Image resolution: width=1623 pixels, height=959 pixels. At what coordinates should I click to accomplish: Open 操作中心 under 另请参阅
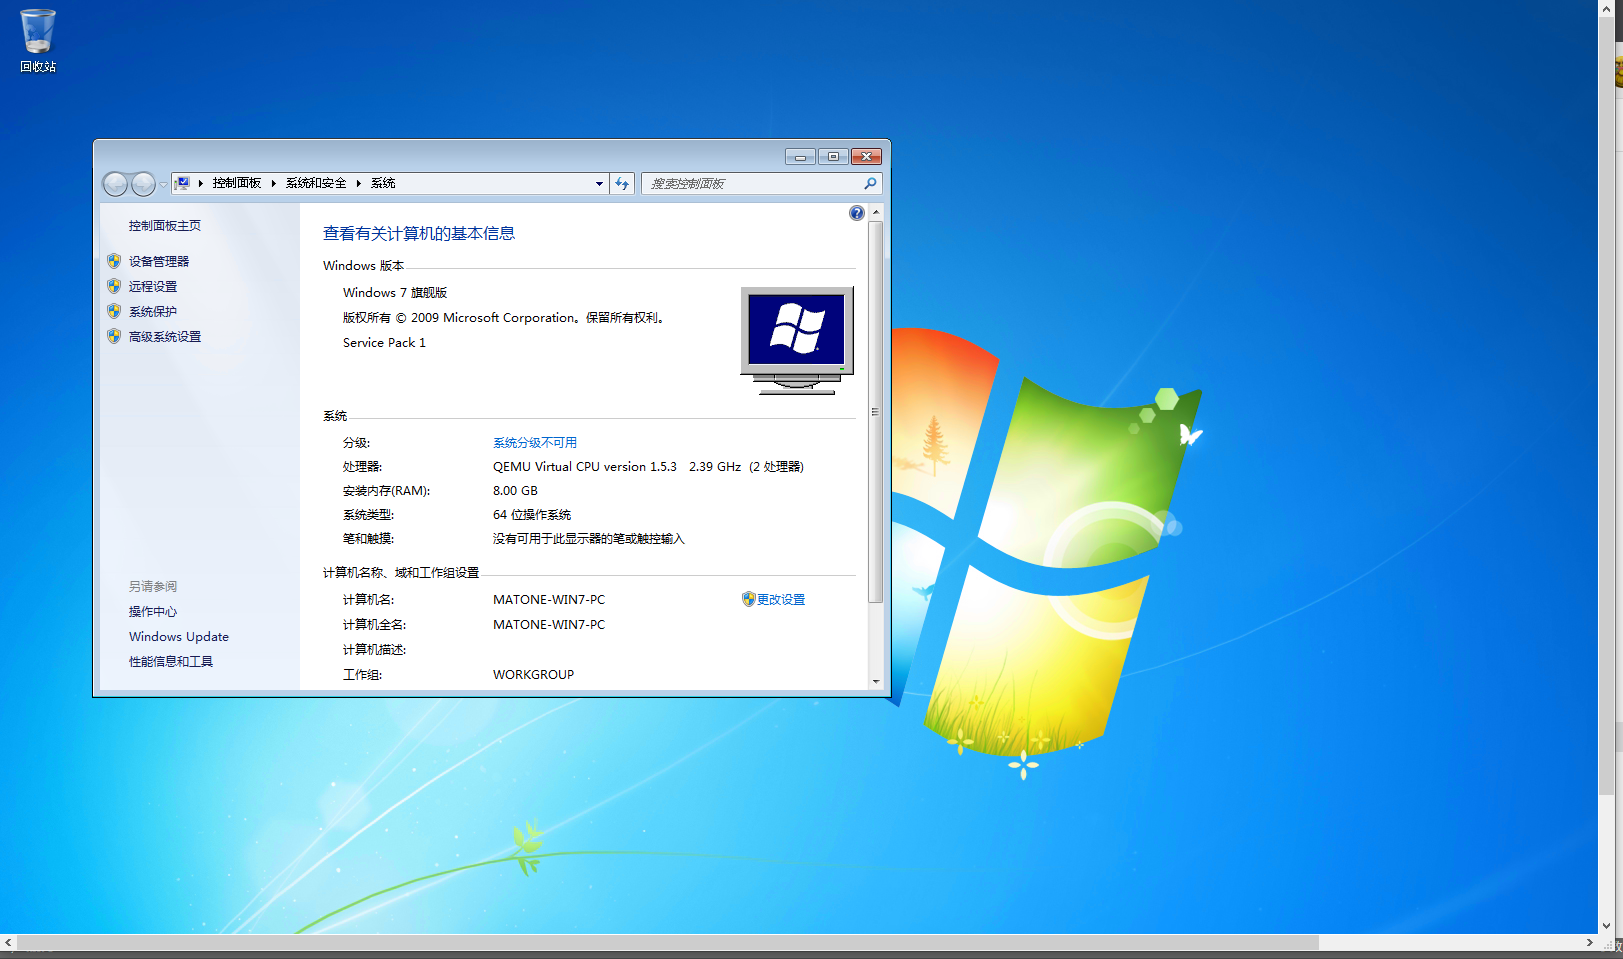coord(153,611)
